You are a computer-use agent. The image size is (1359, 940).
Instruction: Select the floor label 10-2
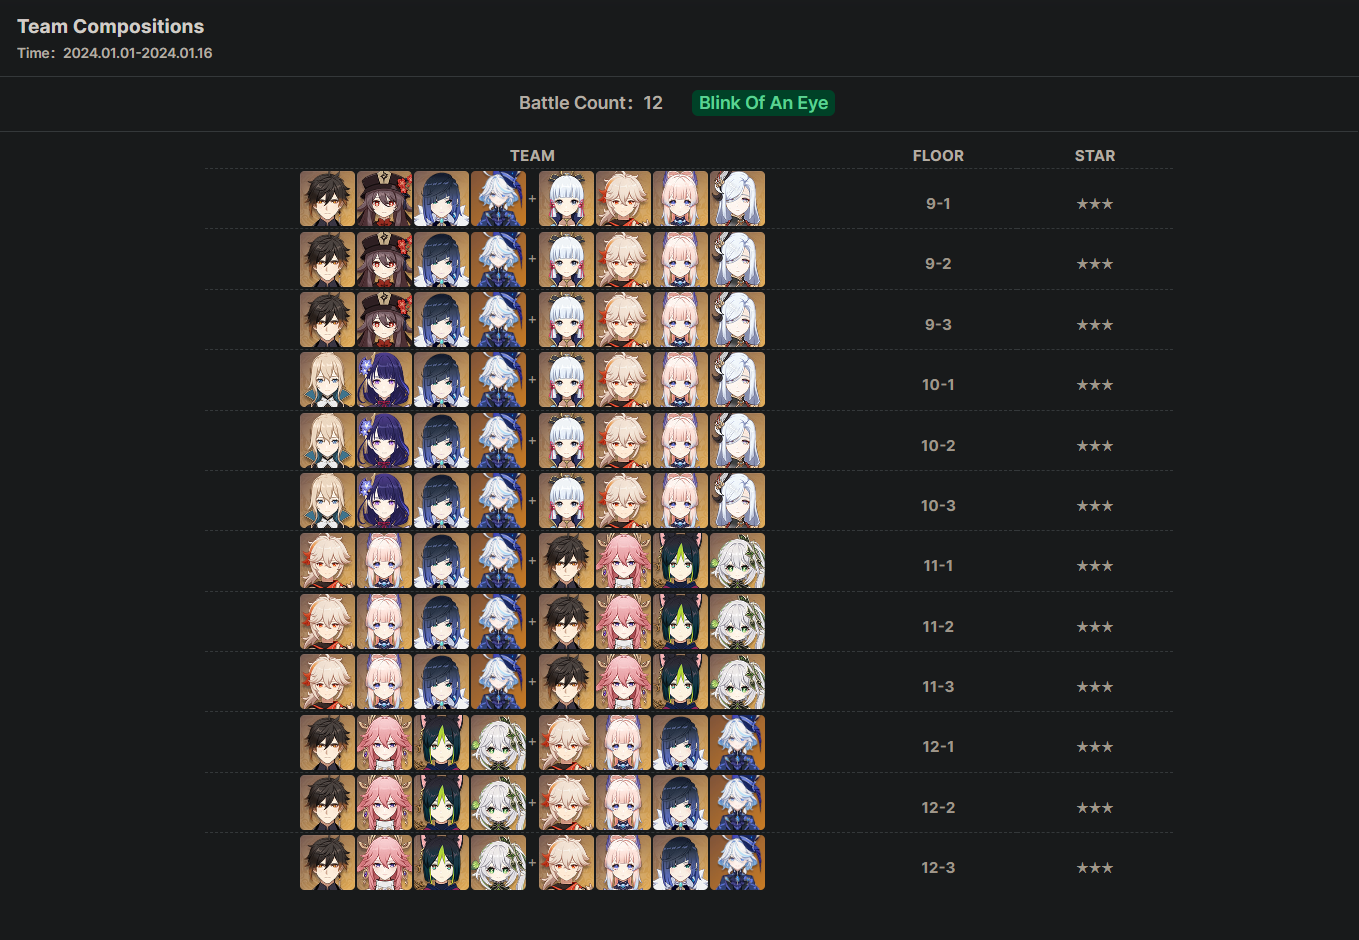938,446
